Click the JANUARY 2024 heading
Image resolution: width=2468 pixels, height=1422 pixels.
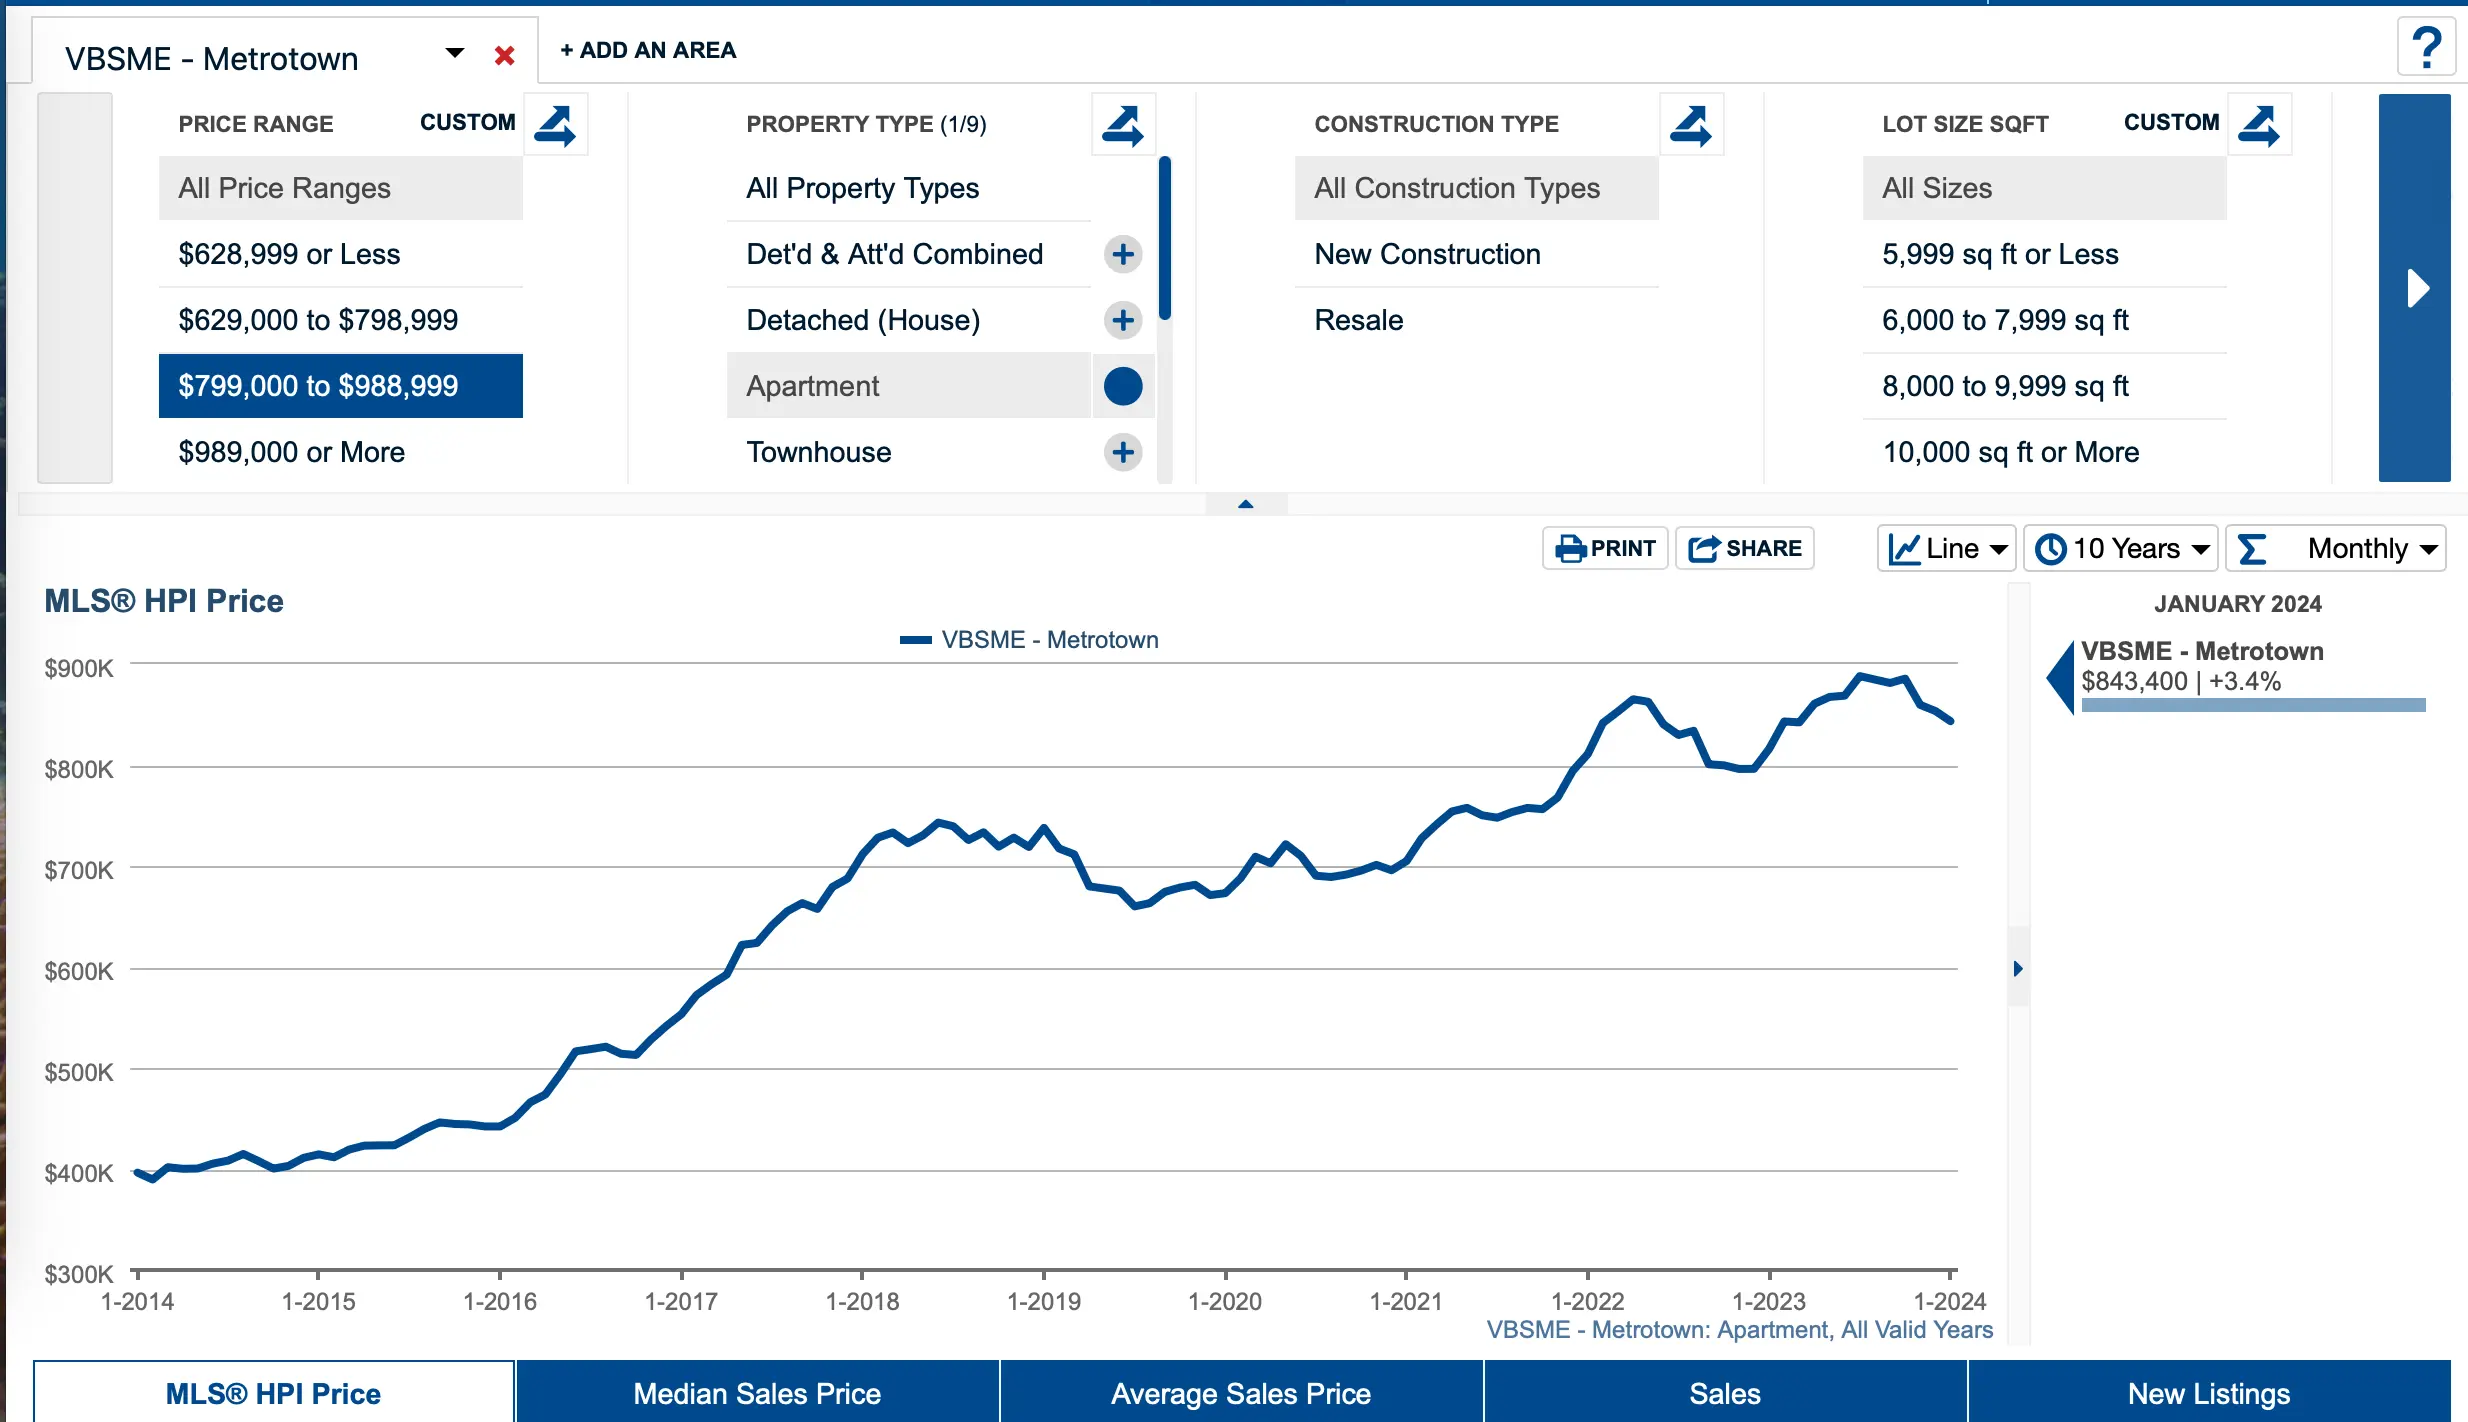tap(2238, 604)
